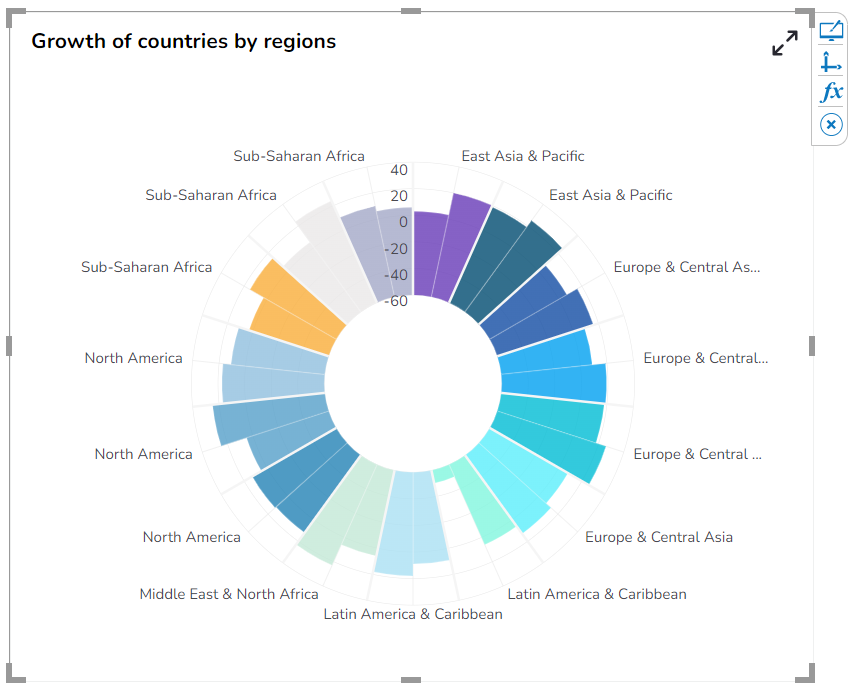This screenshot has height=687, width=852.
Task: Click the 'Middle East & North Africa' label
Action: (229, 594)
